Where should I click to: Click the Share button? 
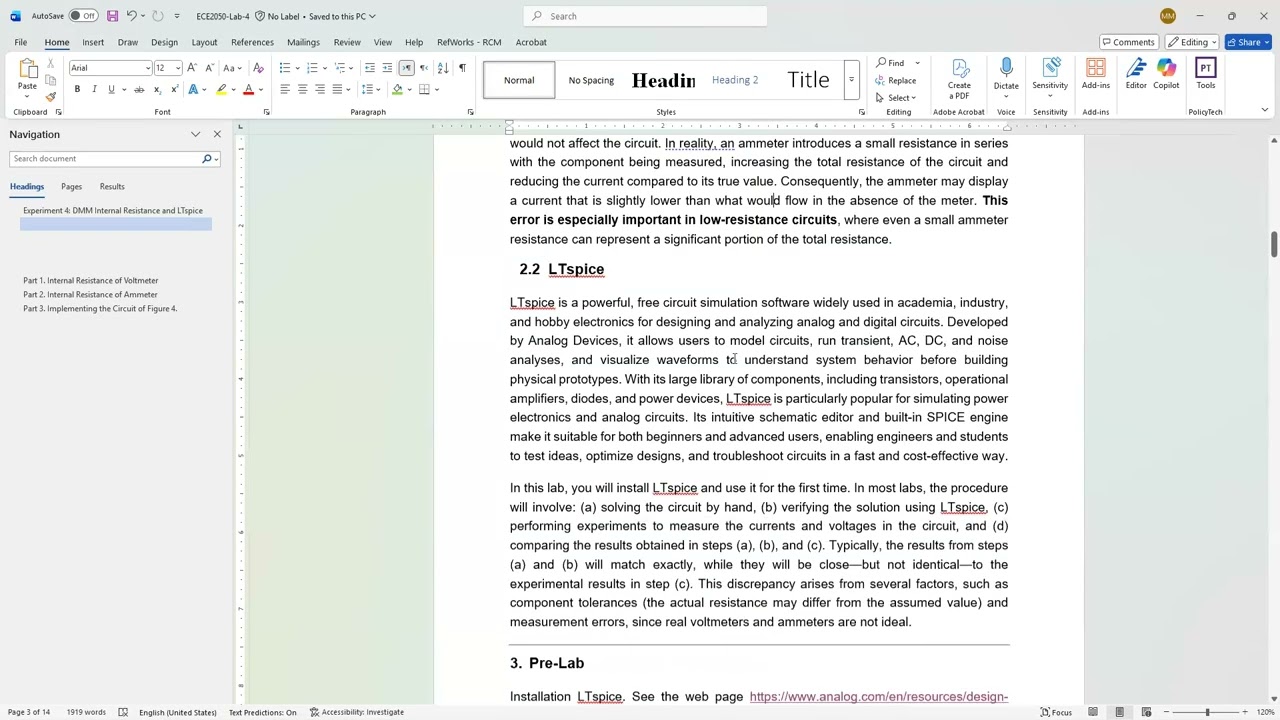click(x=1249, y=42)
